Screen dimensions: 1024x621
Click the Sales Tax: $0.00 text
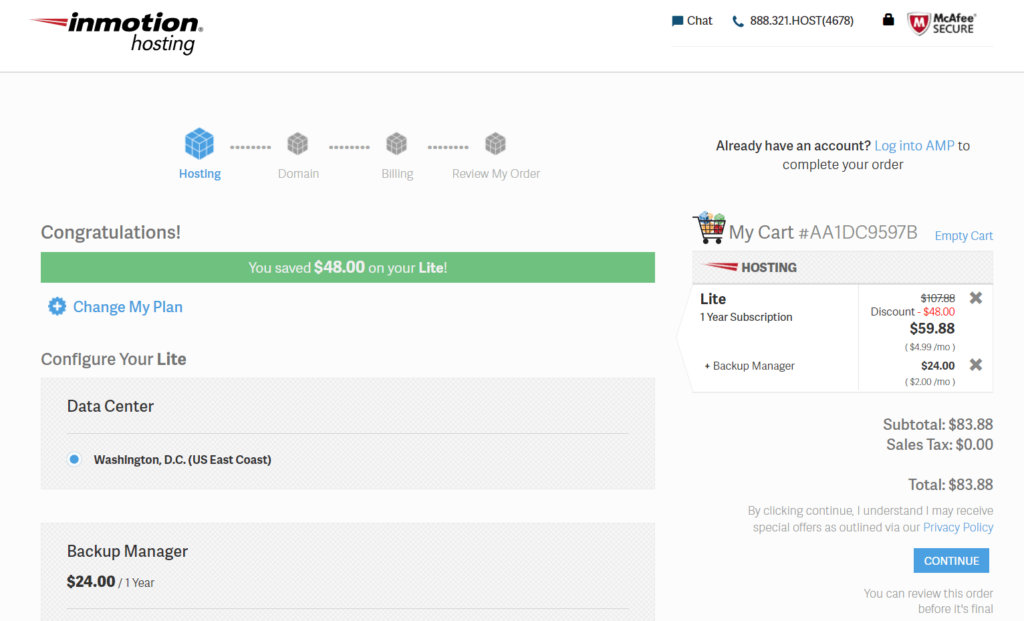[x=940, y=445]
